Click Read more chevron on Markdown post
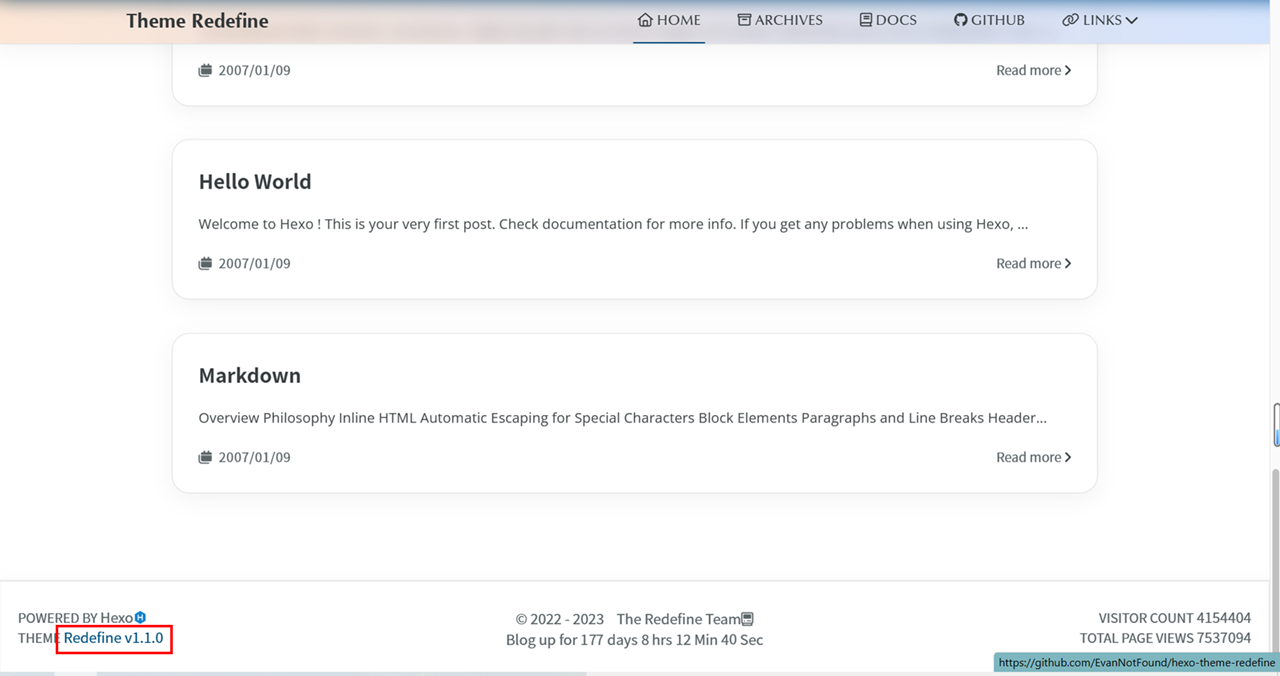This screenshot has height=676, width=1280. coord(1068,458)
